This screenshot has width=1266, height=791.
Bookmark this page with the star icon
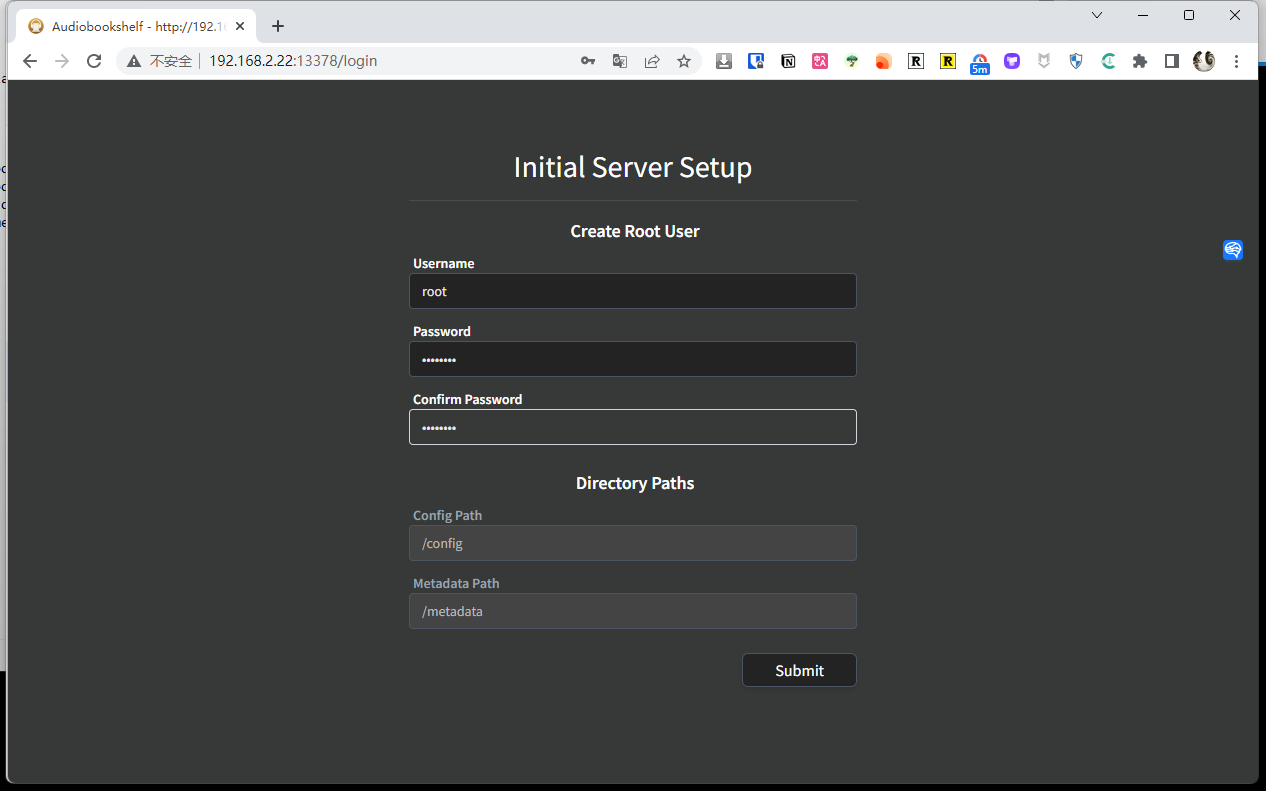[684, 61]
